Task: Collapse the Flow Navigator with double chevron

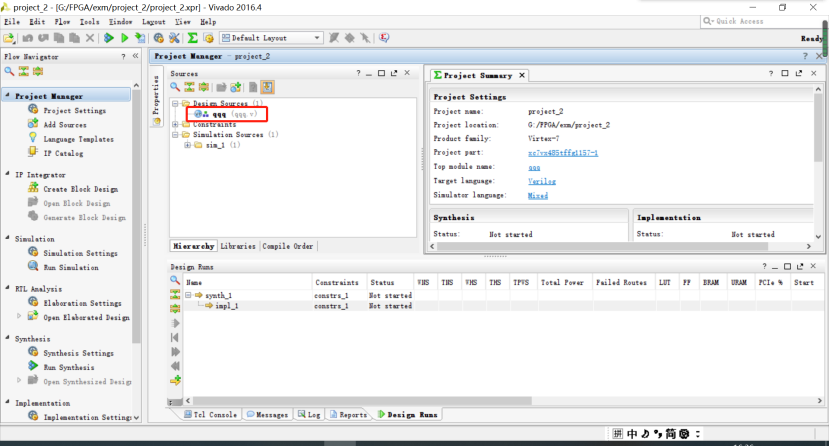Action: (136, 56)
